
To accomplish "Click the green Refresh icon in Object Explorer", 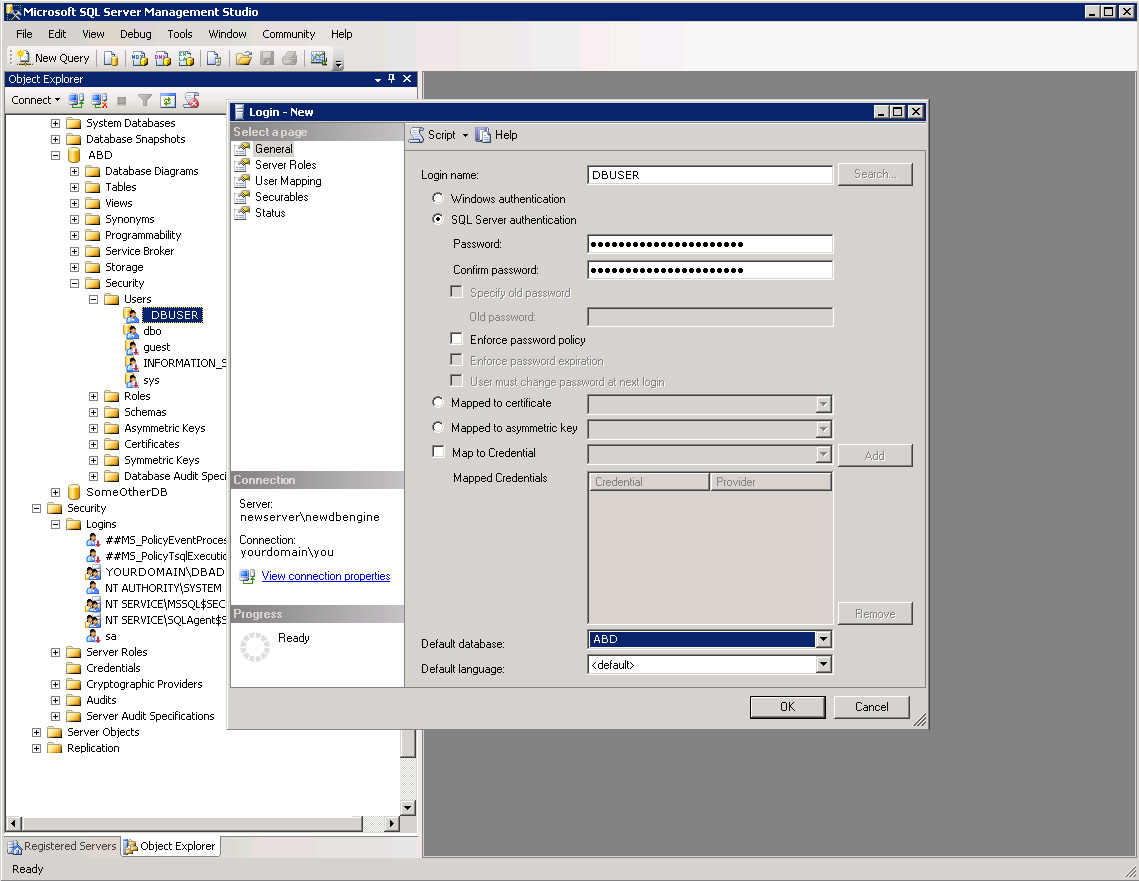I will 168,101.
